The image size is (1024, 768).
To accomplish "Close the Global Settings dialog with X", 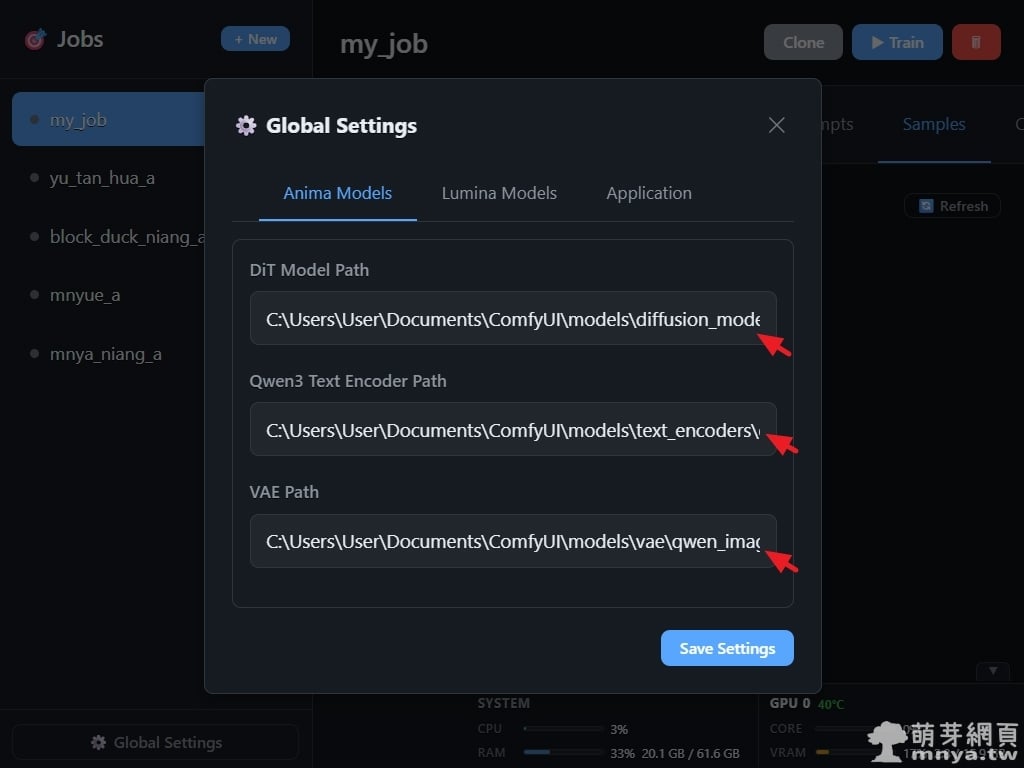I will tap(776, 125).
